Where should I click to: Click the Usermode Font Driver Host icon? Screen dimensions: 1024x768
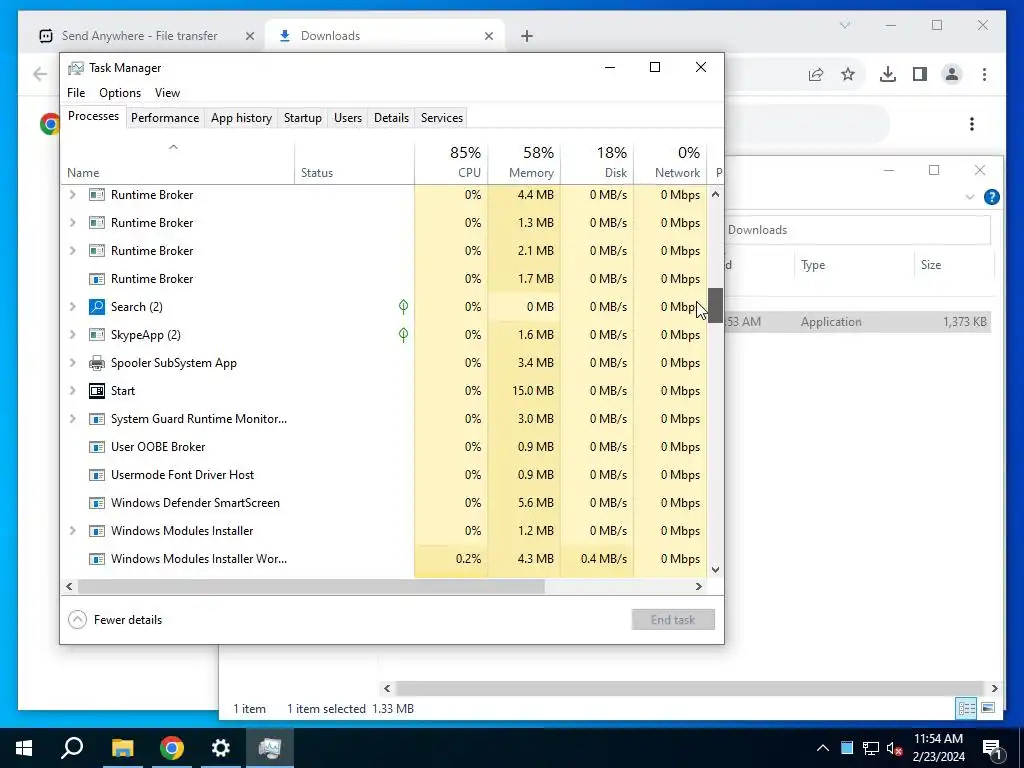[x=97, y=475]
